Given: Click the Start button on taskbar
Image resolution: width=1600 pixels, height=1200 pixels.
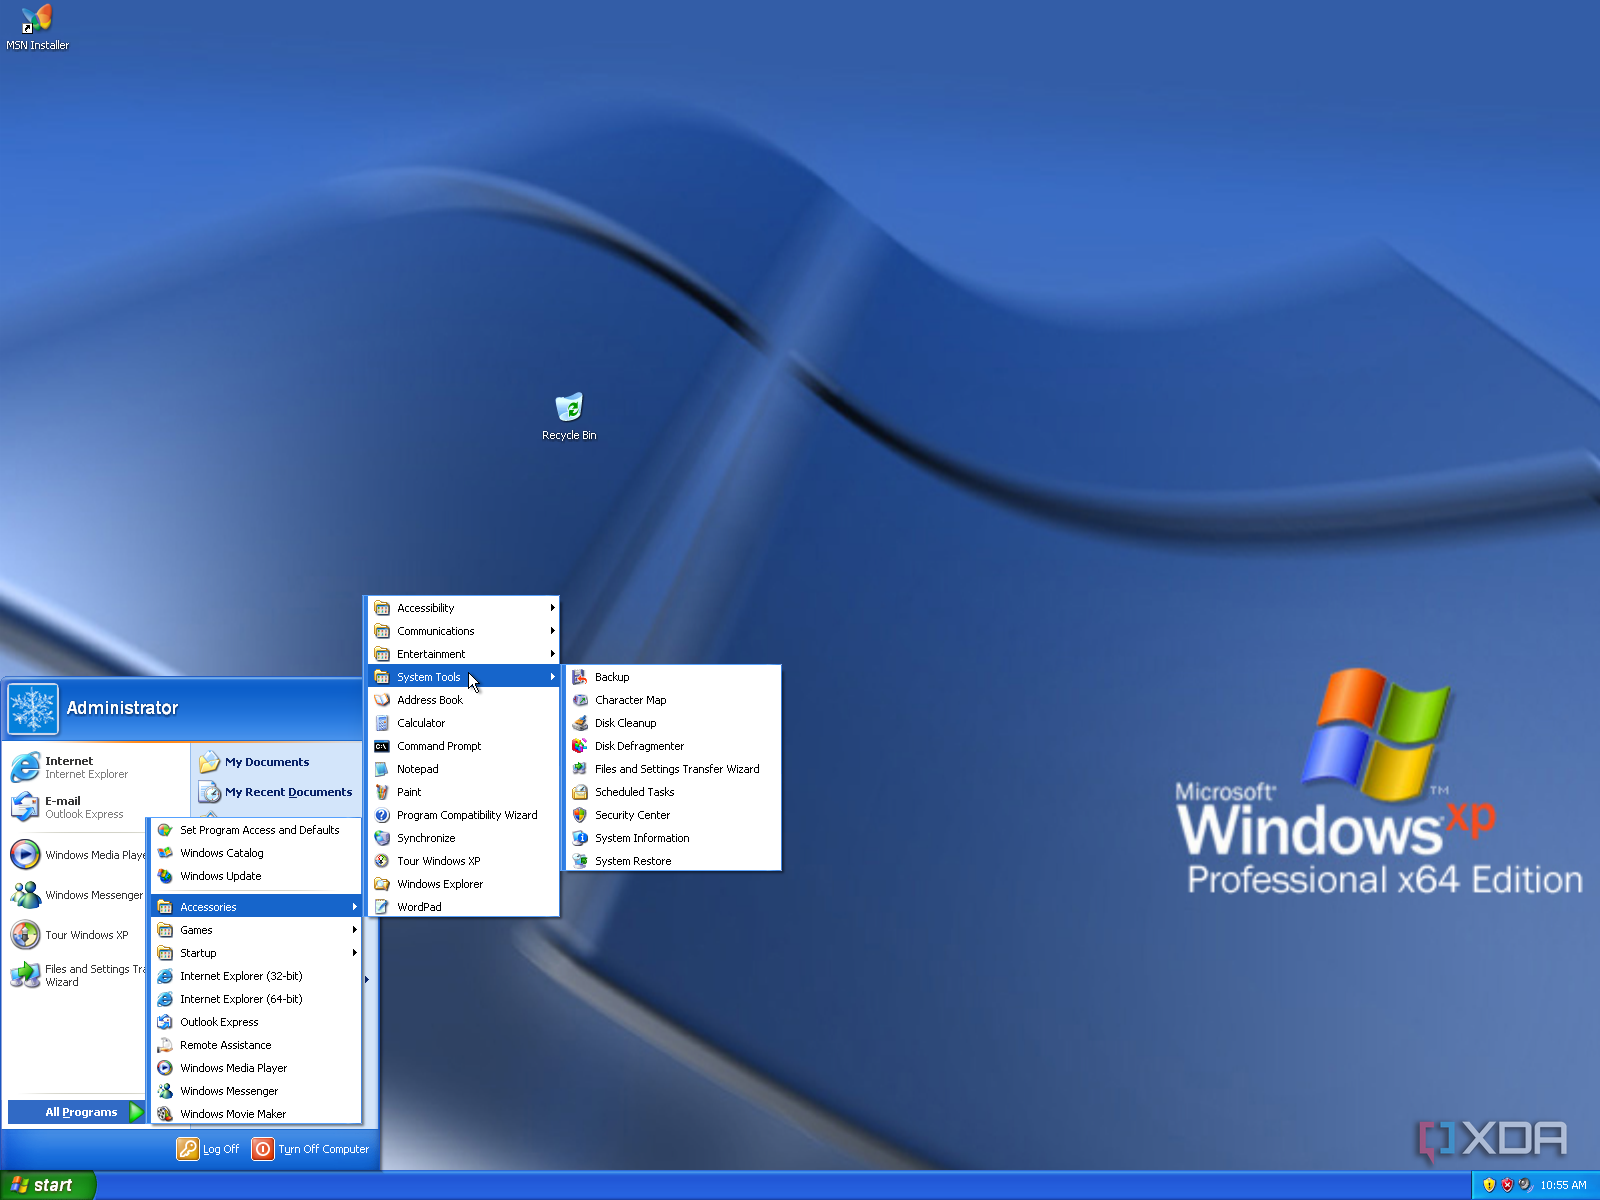Looking at the screenshot, I should [47, 1185].
